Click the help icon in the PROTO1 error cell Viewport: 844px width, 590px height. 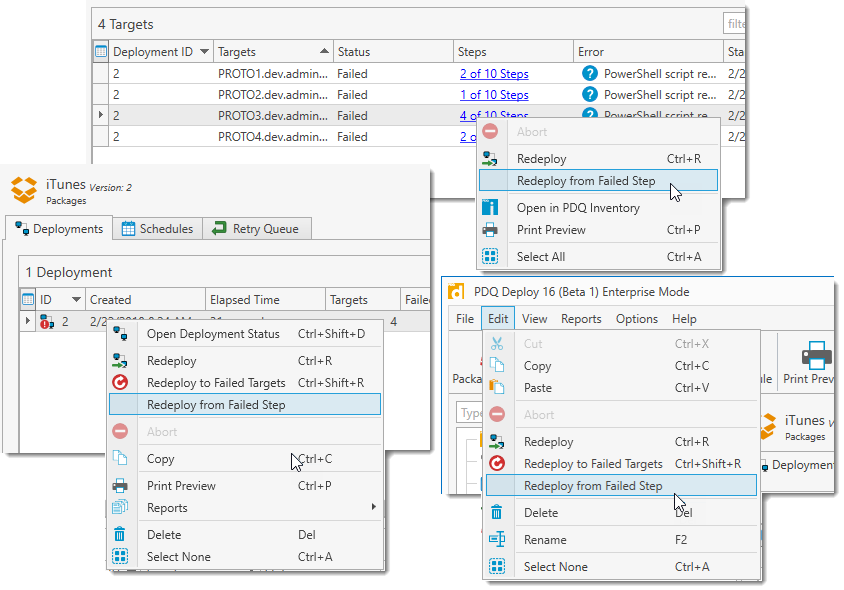click(x=590, y=73)
